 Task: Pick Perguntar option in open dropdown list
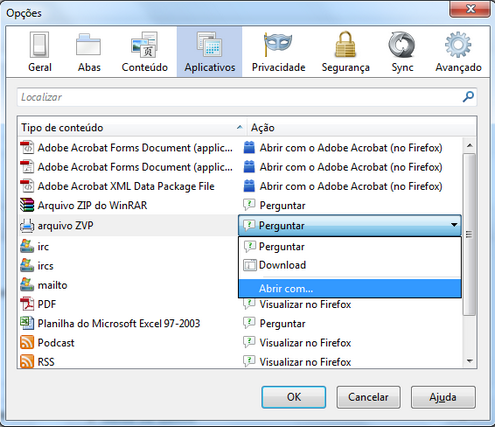(350, 247)
